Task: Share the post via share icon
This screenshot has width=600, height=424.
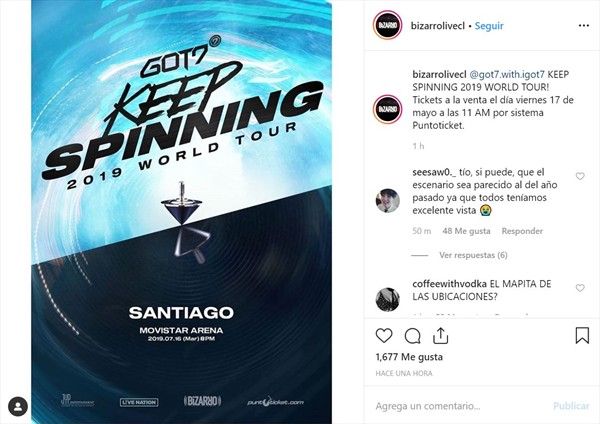Action: pyautogui.click(x=440, y=336)
